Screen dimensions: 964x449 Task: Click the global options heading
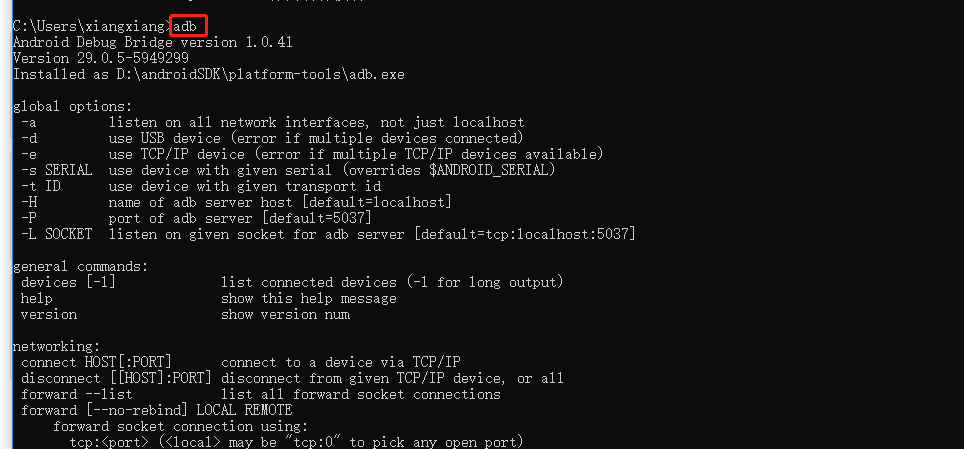(x=72, y=106)
